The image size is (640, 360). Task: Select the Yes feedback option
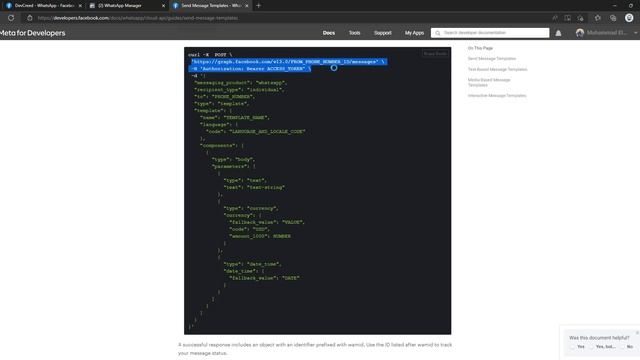click(578, 347)
